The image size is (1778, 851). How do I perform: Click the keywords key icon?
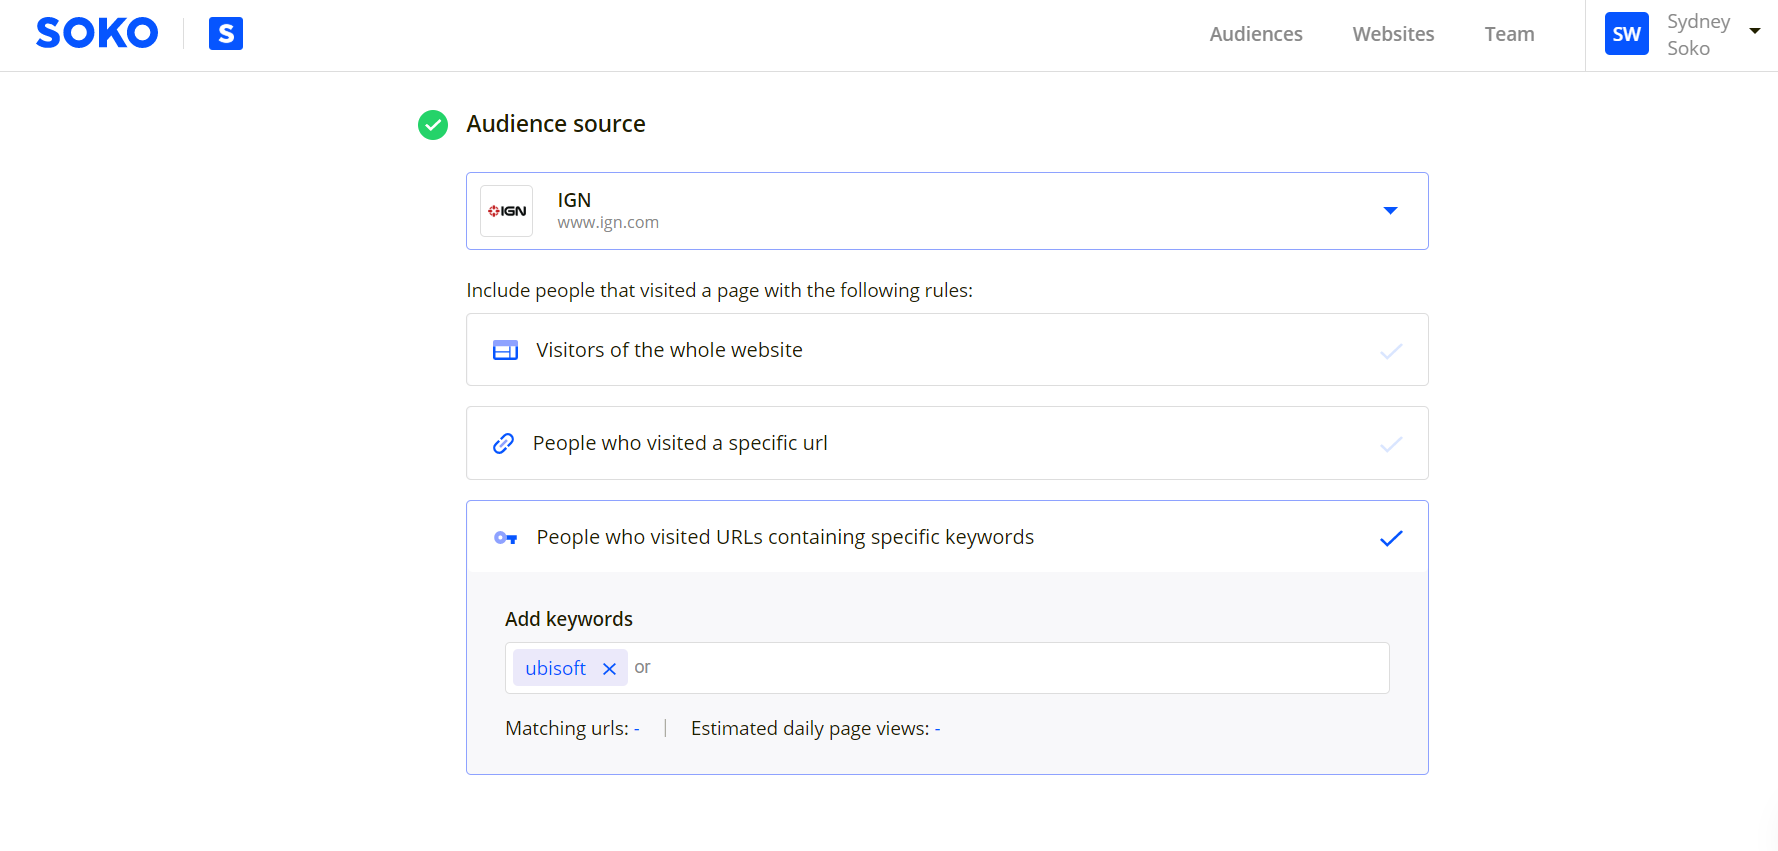[x=506, y=538]
